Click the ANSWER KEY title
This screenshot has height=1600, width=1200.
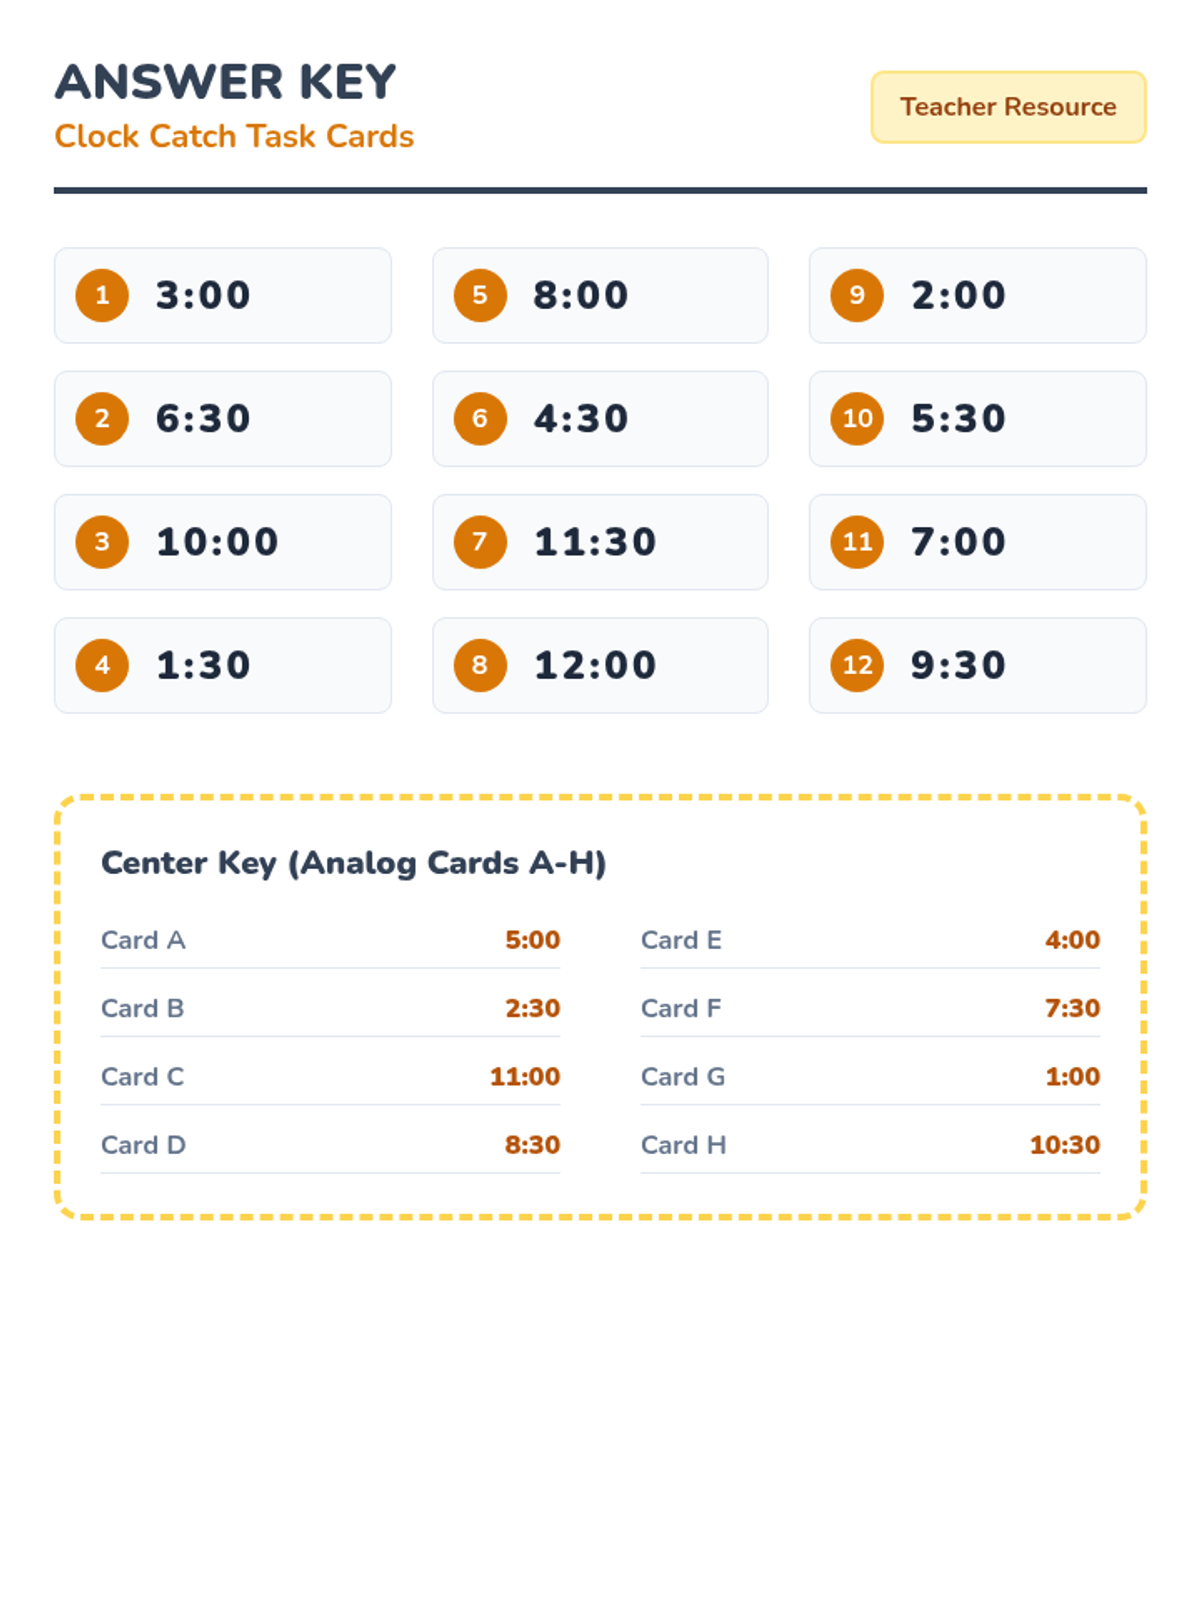[x=225, y=82]
